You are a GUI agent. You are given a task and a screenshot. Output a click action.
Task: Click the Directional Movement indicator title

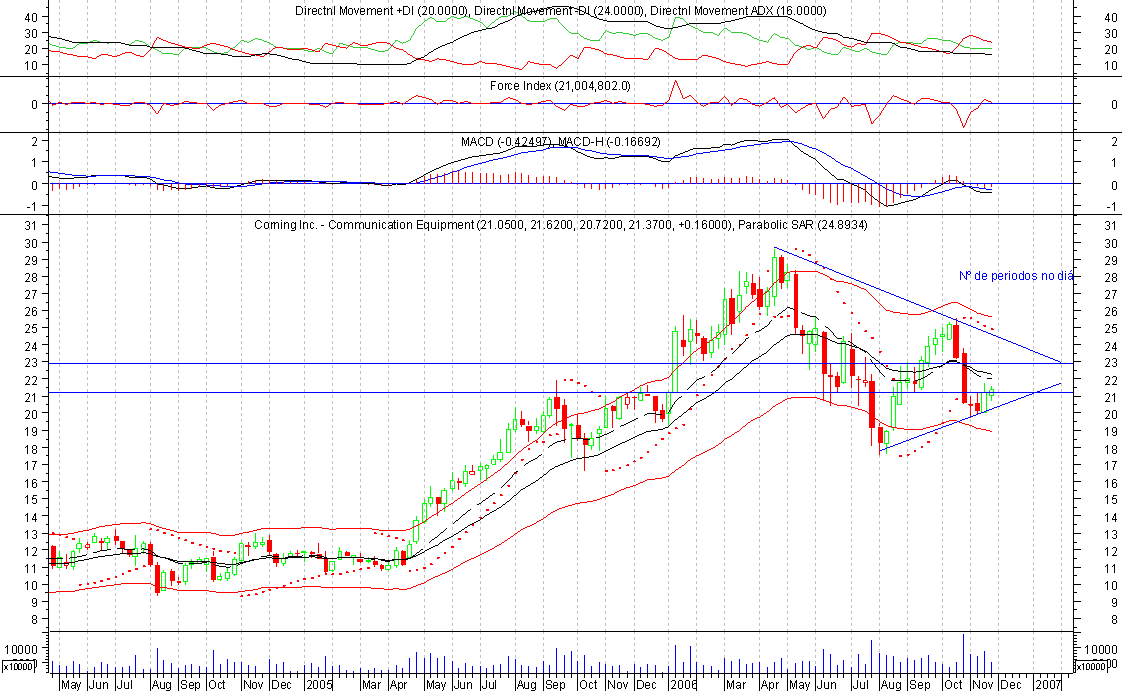[x=560, y=11]
